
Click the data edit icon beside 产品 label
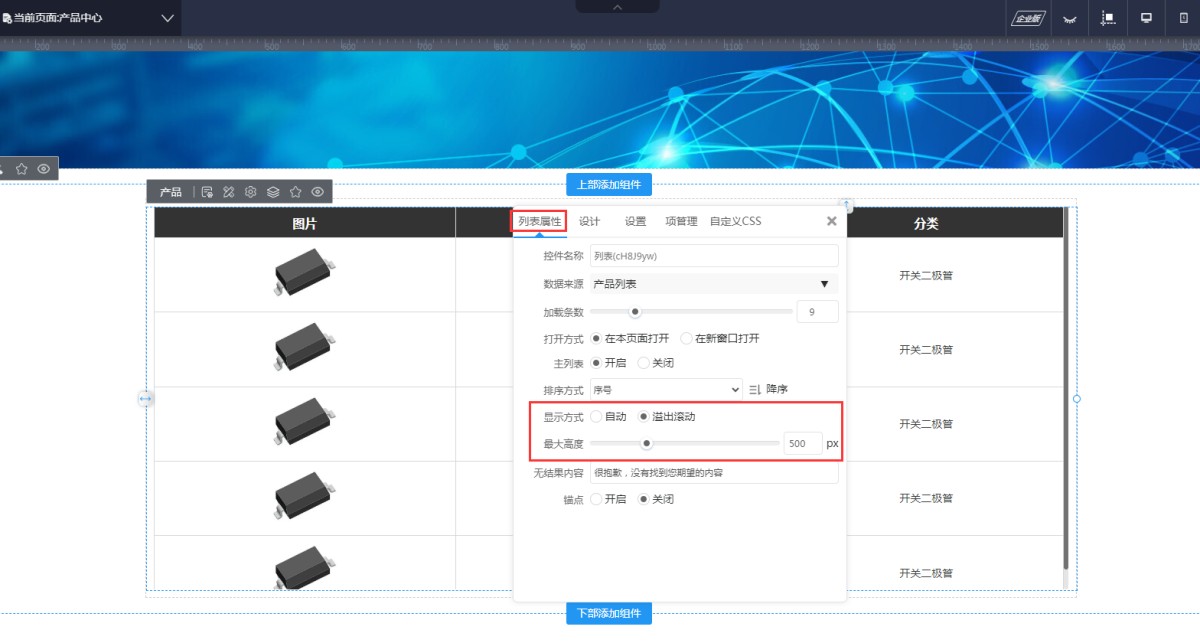point(207,192)
